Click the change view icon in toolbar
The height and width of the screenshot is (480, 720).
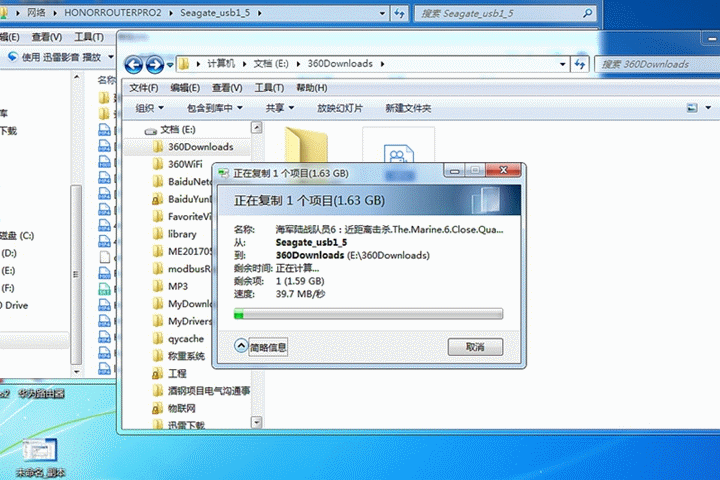692,108
